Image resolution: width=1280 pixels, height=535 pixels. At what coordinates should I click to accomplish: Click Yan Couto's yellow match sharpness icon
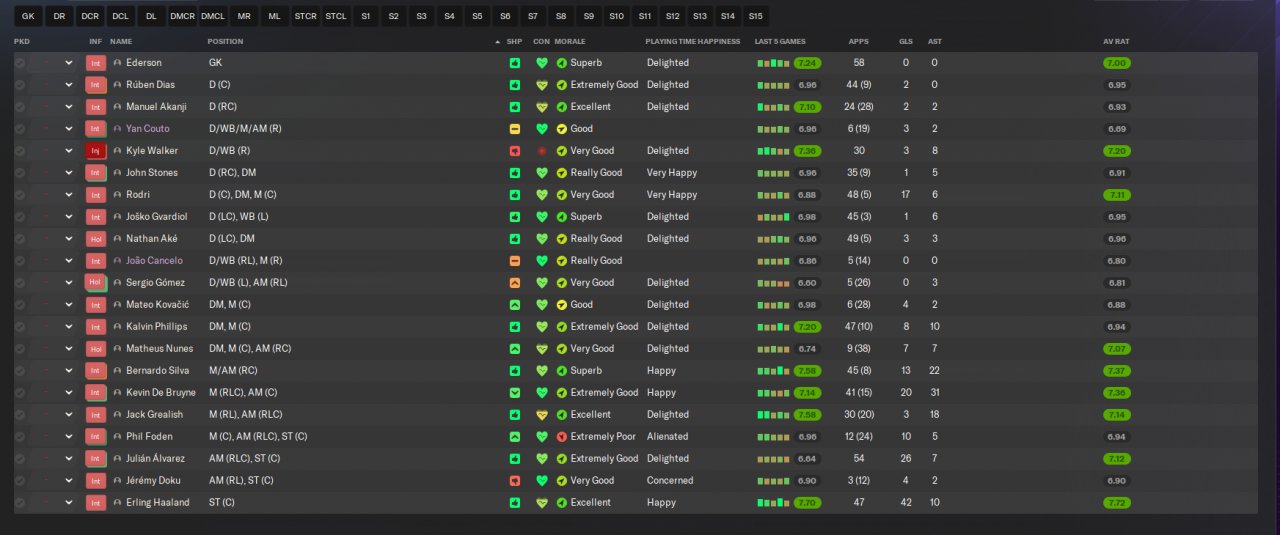click(515, 128)
